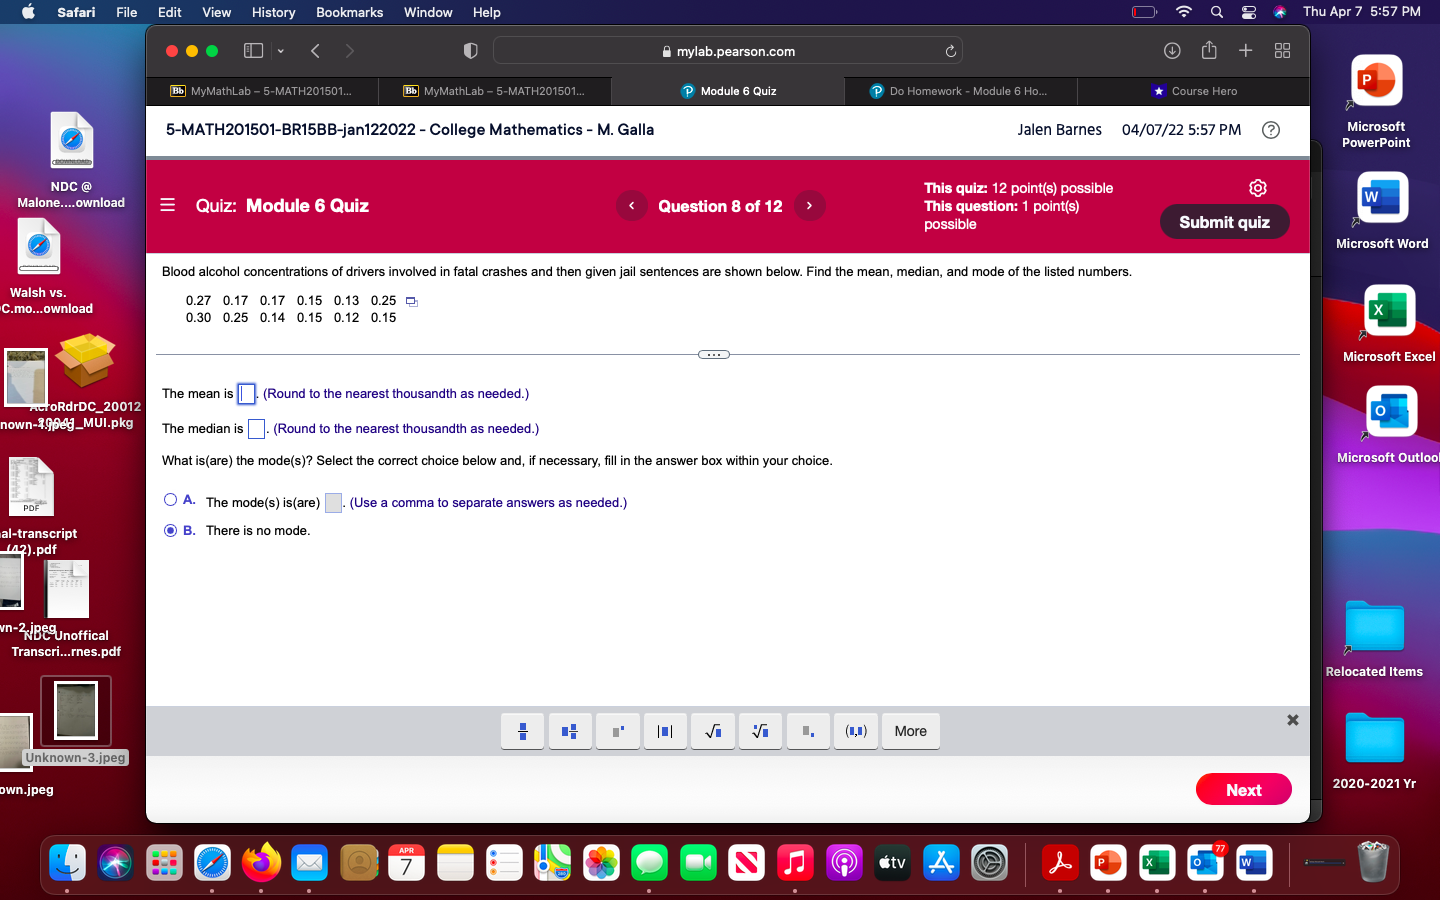Open the quiz settings gear

coord(1257,187)
